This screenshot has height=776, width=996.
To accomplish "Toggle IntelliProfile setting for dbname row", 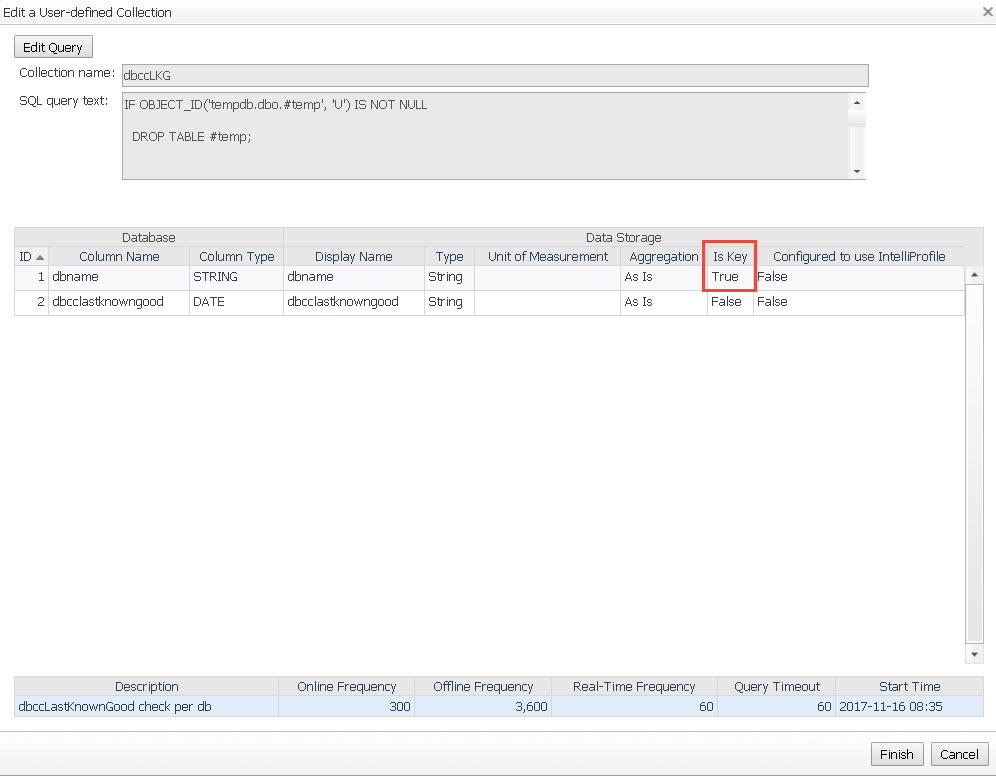I will point(857,277).
